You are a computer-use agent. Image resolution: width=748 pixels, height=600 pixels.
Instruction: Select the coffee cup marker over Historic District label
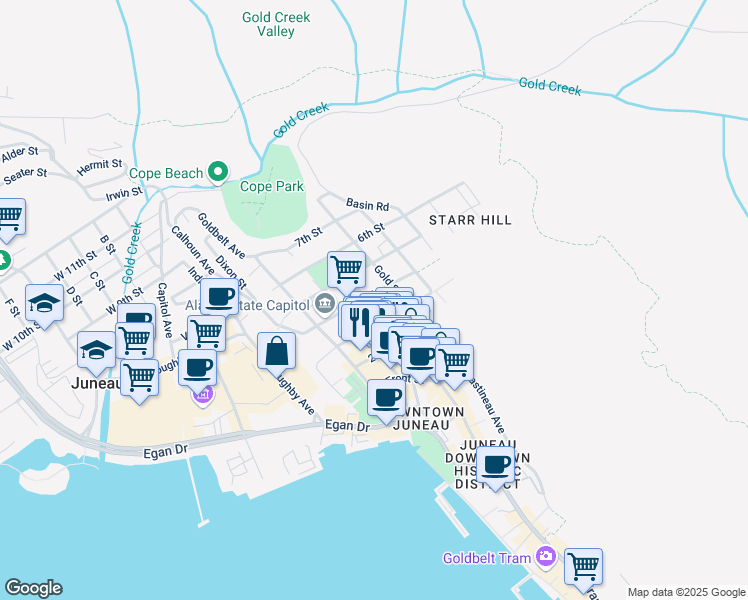pyautogui.click(x=496, y=466)
